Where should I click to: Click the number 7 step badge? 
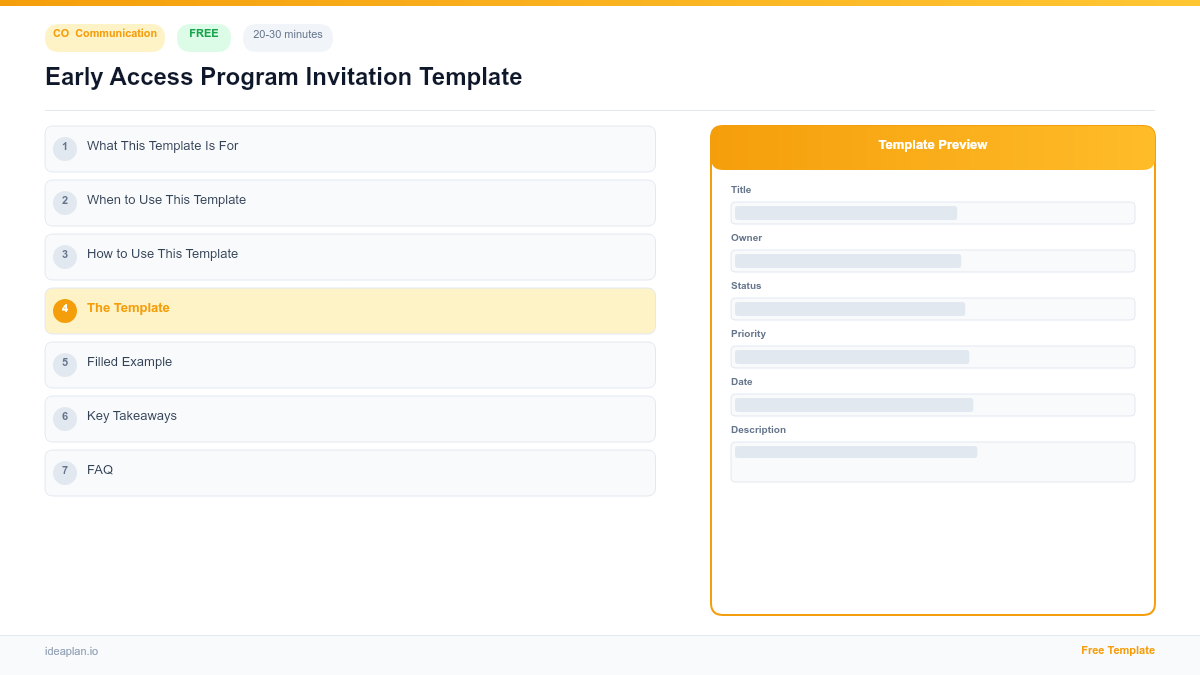[x=65, y=472]
